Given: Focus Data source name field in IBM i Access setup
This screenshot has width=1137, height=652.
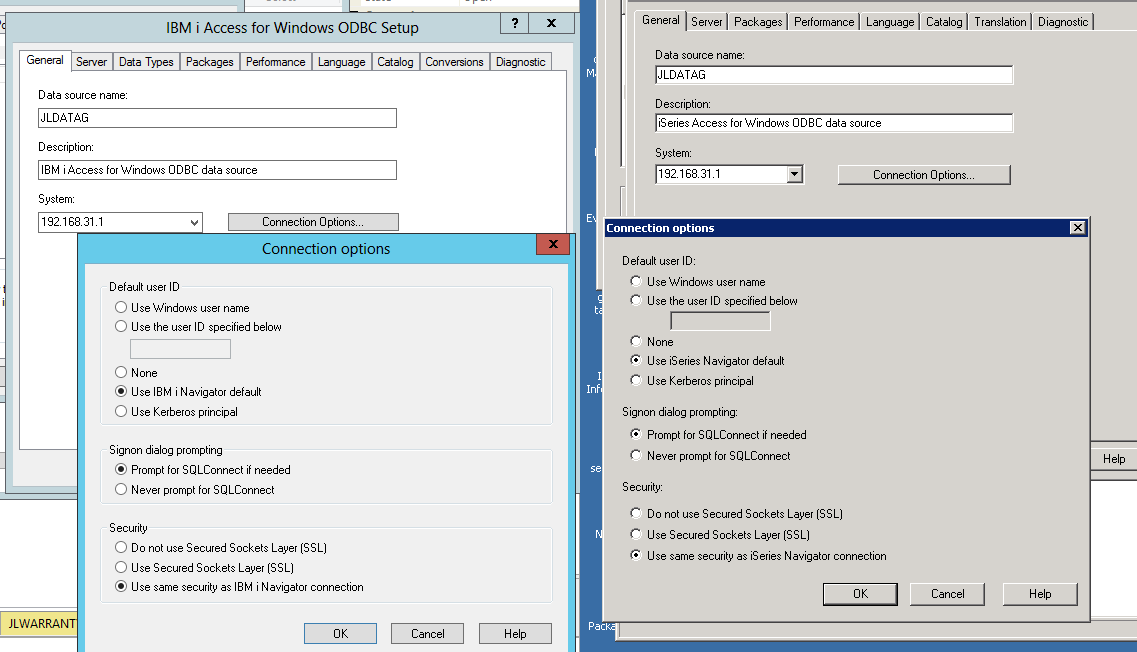Looking at the screenshot, I should (x=218, y=117).
